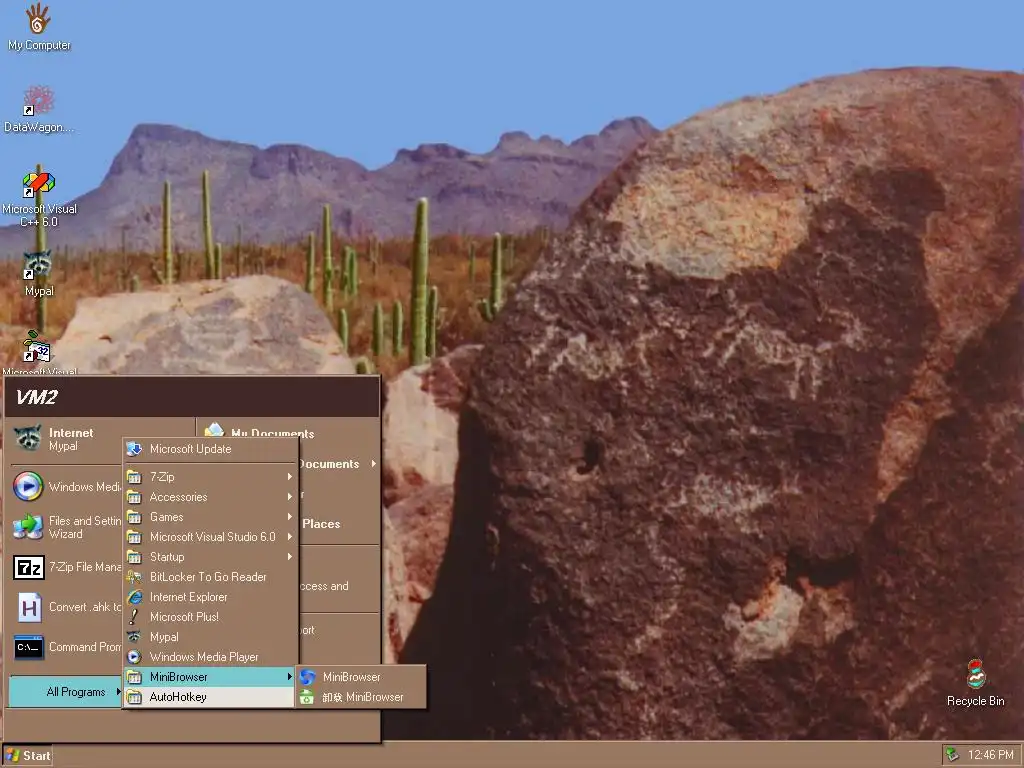The height and width of the screenshot is (768, 1024).
Task: Click AutoHotkey program group folder icon
Action: click(x=134, y=697)
